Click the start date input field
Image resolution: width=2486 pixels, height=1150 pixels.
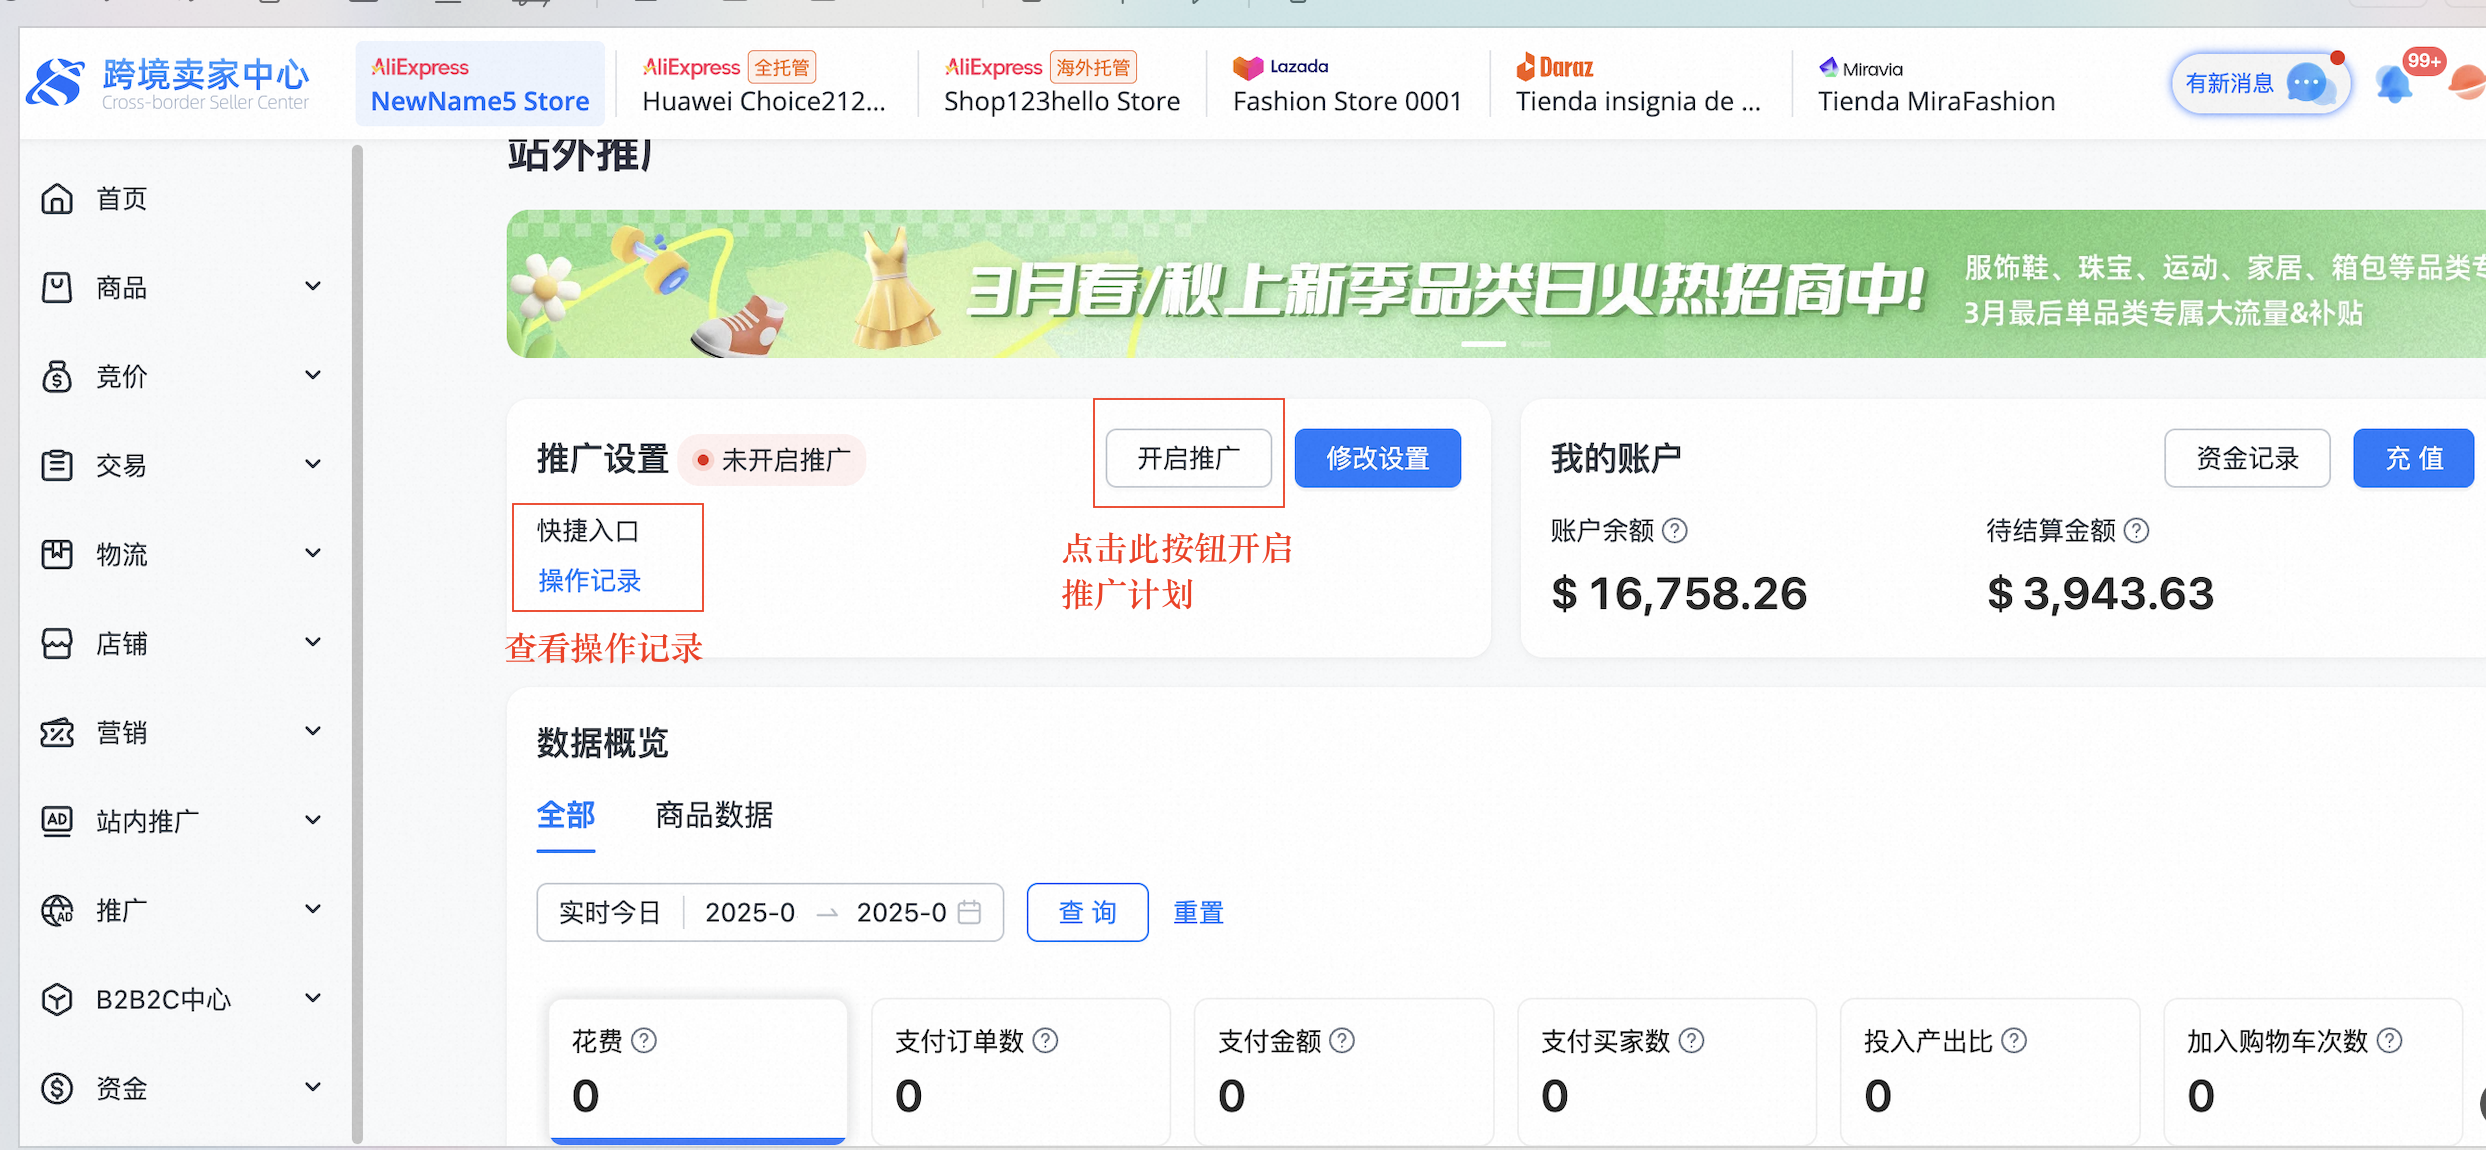click(750, 912)
